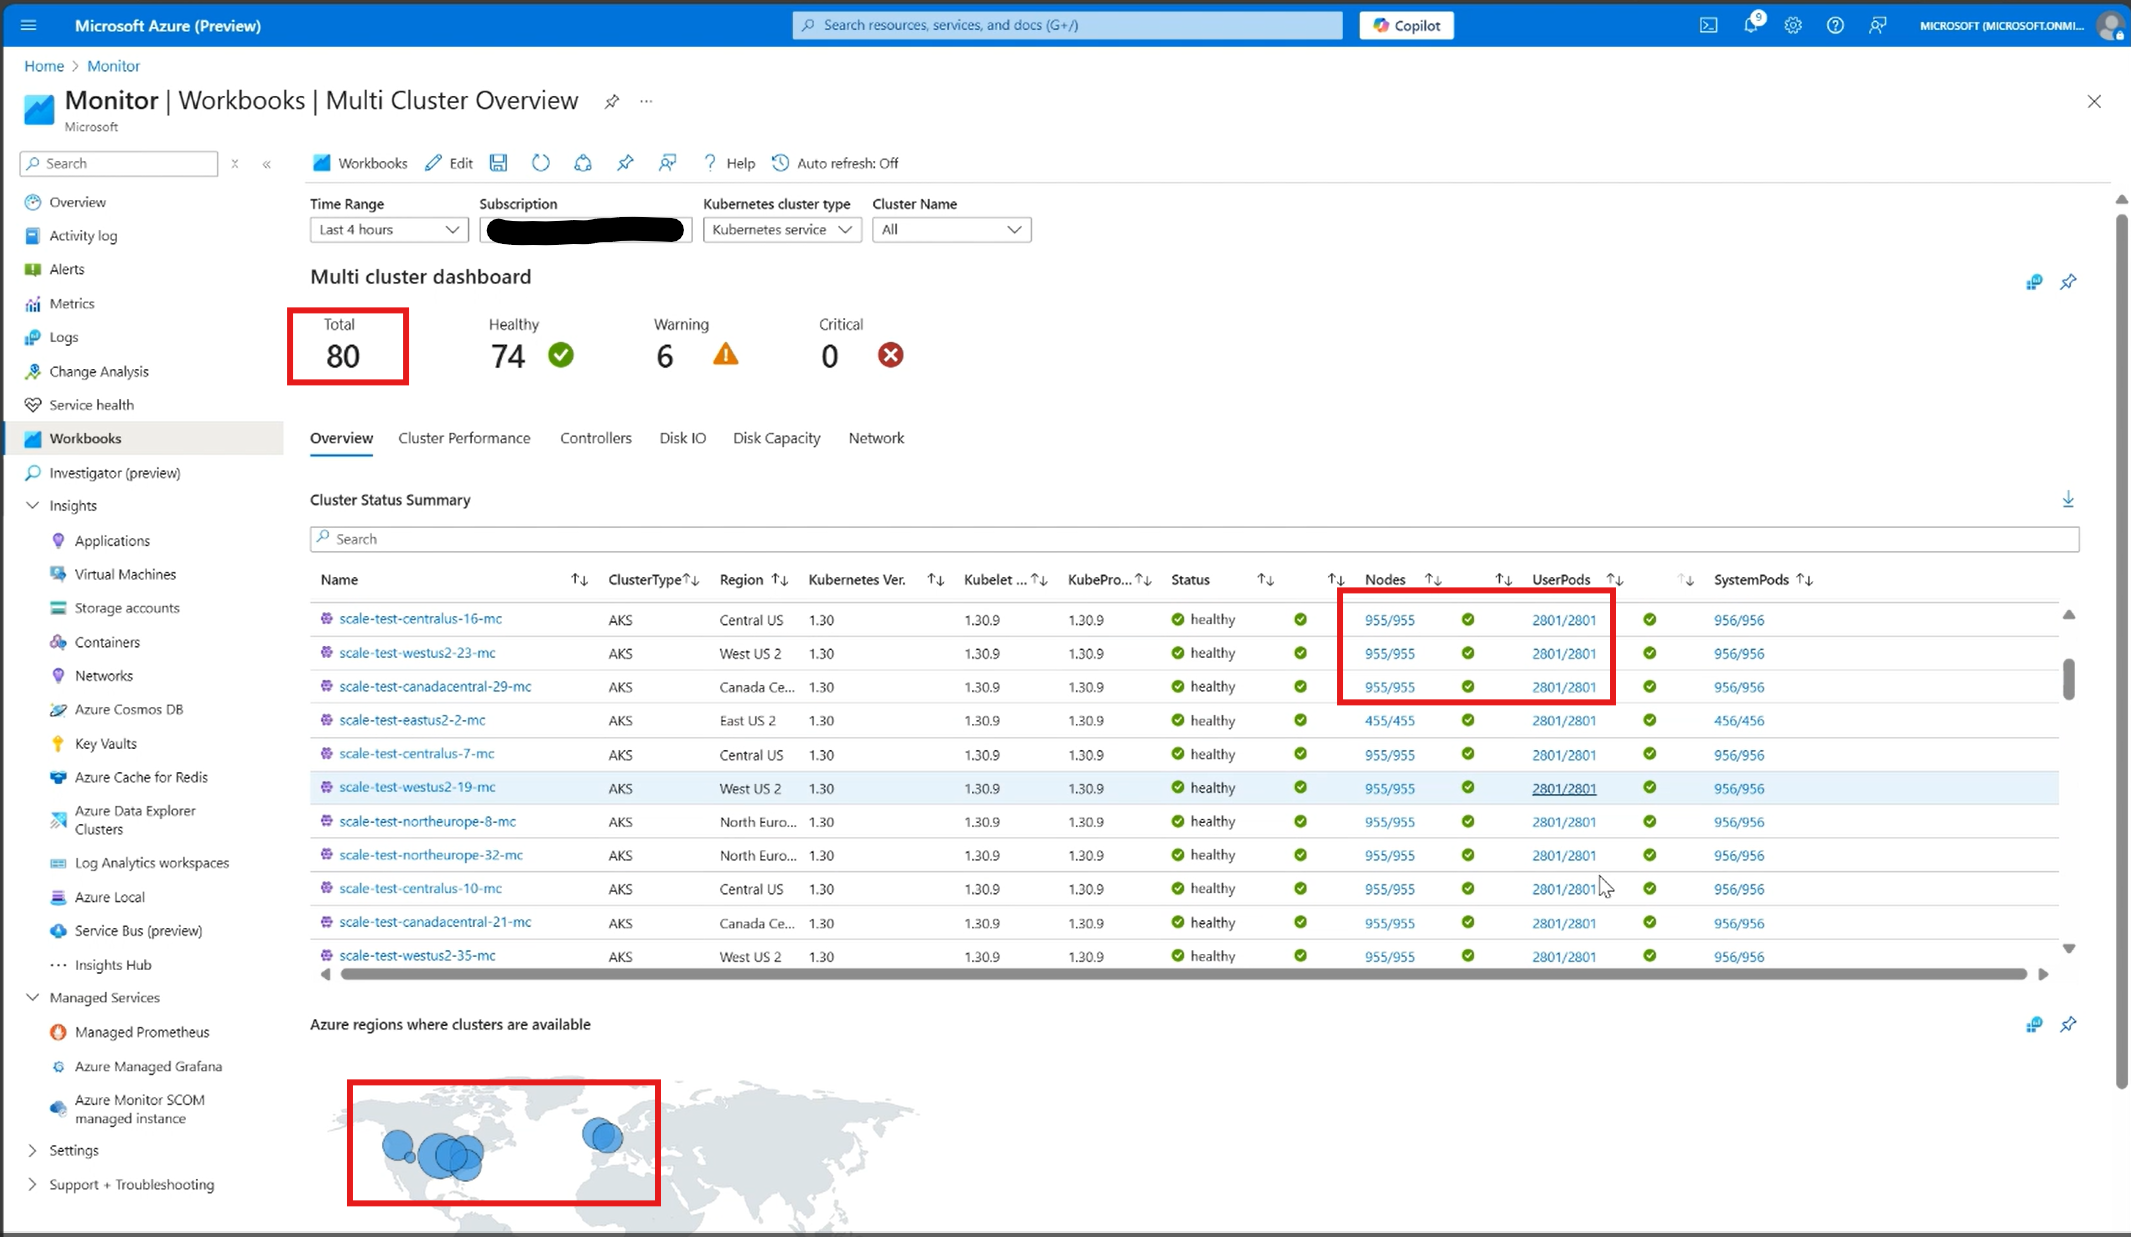Click the share workbook icon in toolbar
This screenshot has height=1237, width=2131.
click(x=583, y=163)
